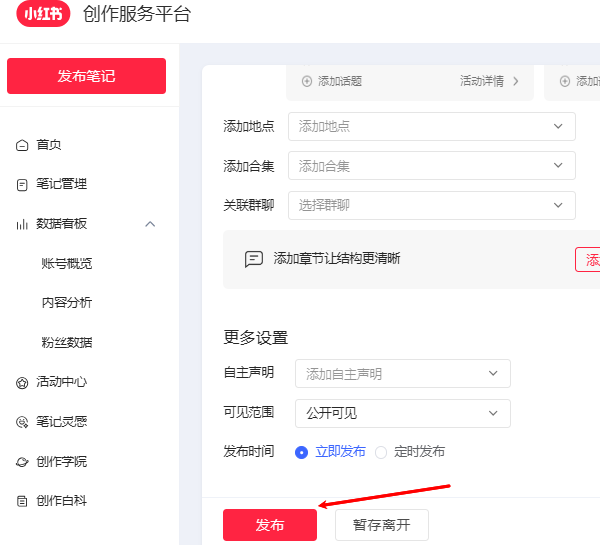Open the 公开可见 visibility dropdown
The height and width of the screenshot is (545, 600).
(403, 413)
